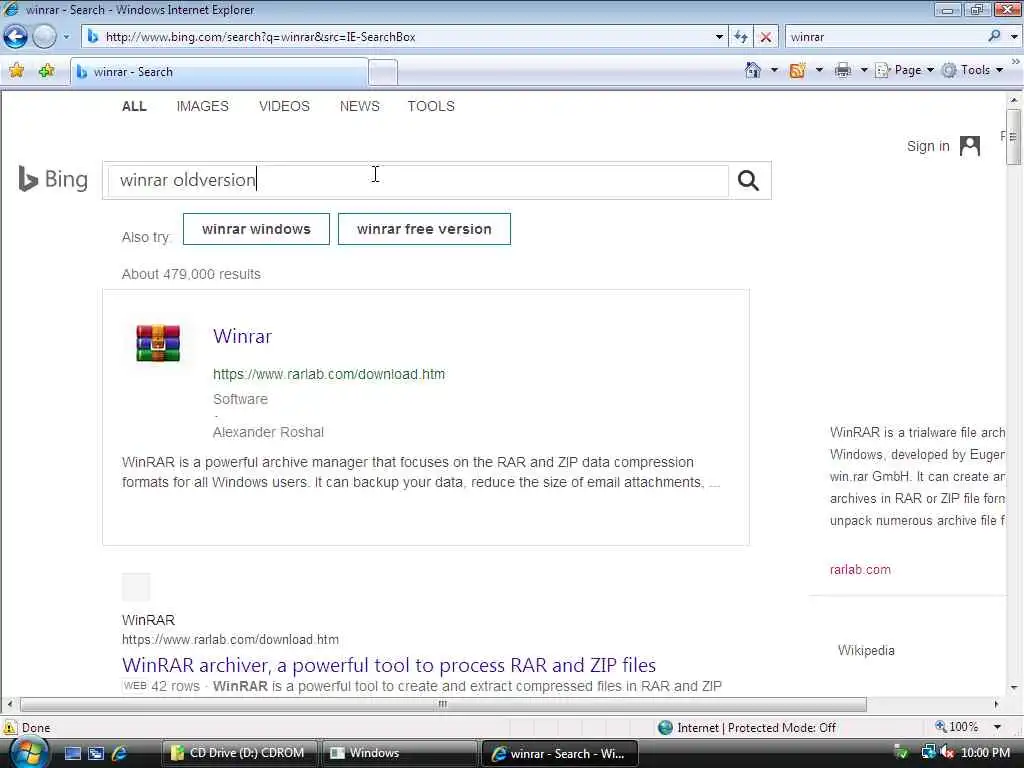Click the Home icon in the toolbar

click(752, 70)
